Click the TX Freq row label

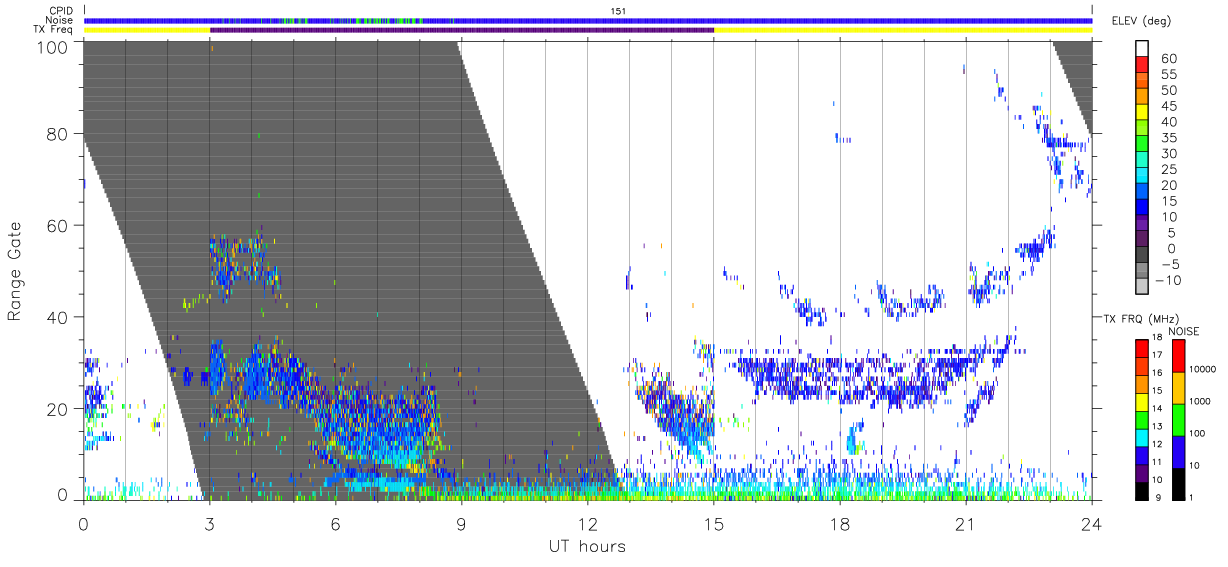pos(53,30)
